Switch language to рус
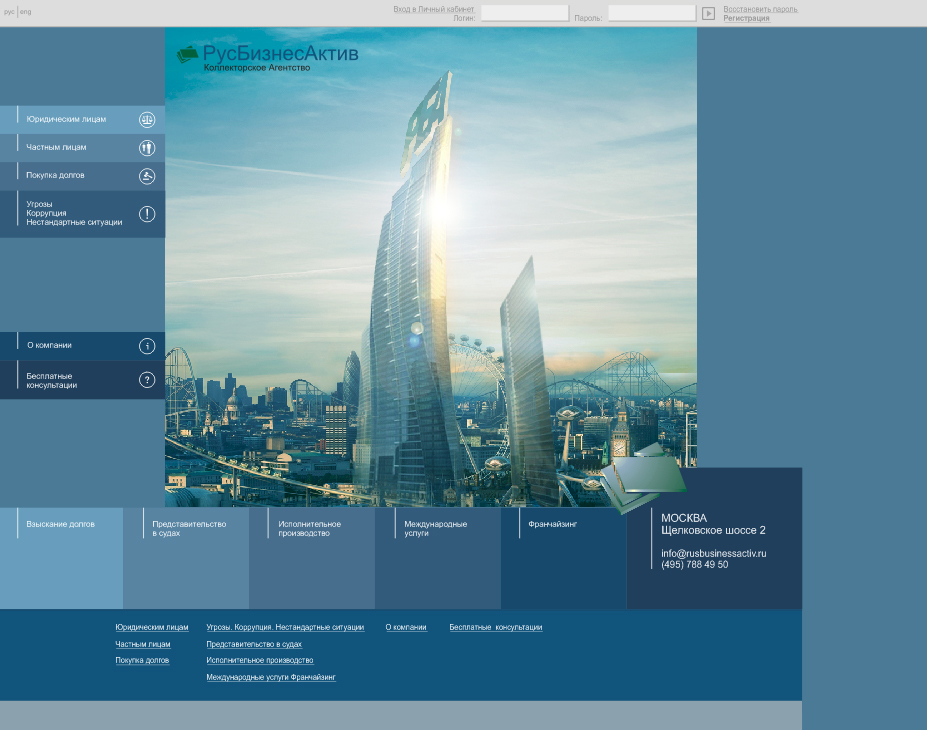Viewport: 927px width, 730px height. [9, 12]
